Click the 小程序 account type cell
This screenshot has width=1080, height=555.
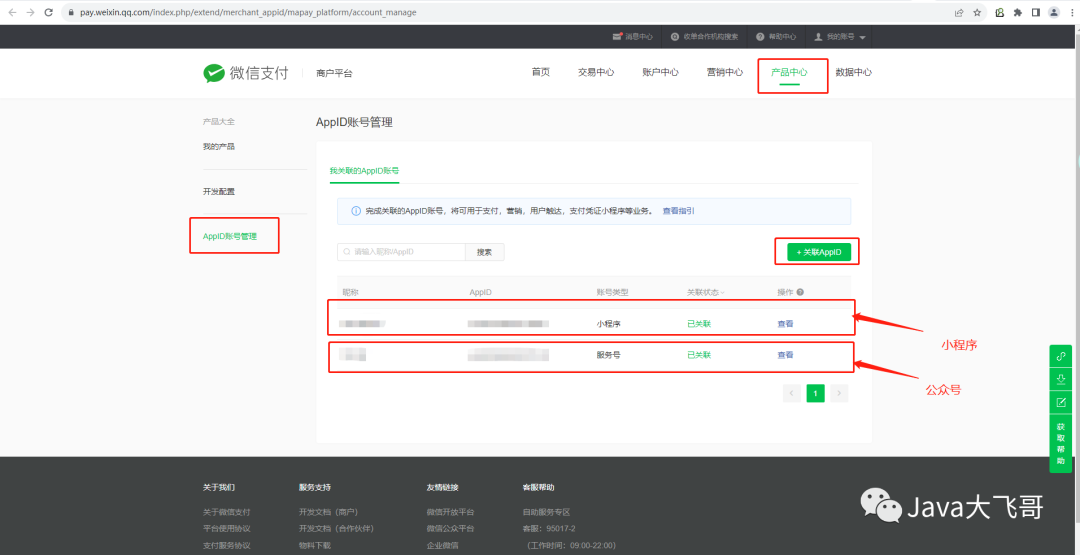[608, 324]
